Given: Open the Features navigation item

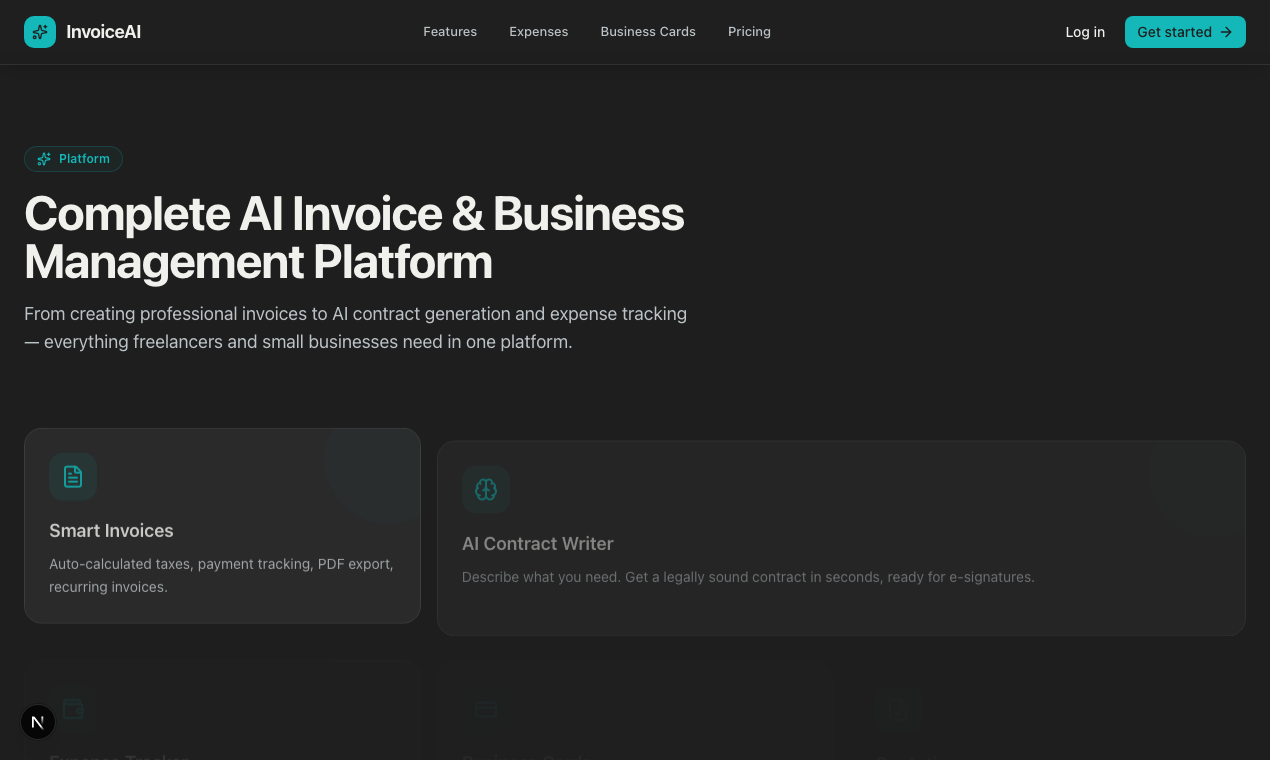Looking at the screenshot, I should click(450, 31).
